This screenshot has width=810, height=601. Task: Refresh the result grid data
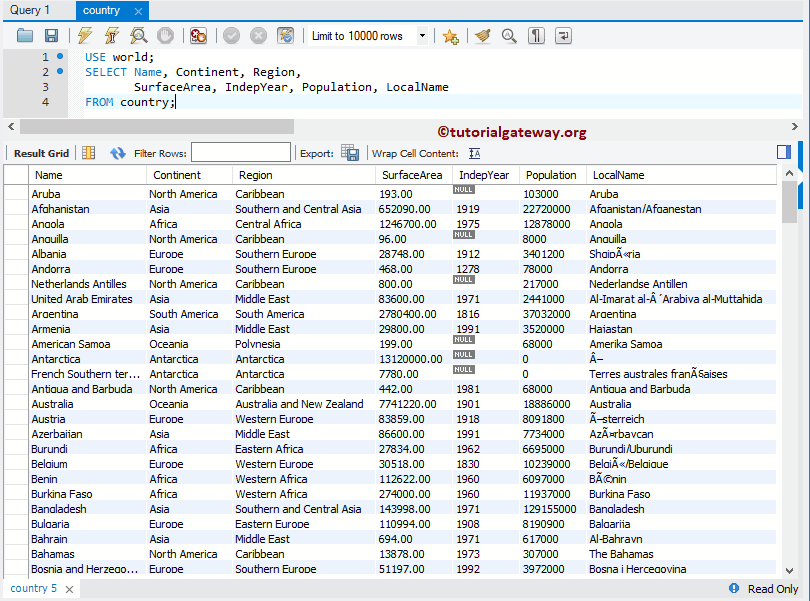[x=118, y=153]
